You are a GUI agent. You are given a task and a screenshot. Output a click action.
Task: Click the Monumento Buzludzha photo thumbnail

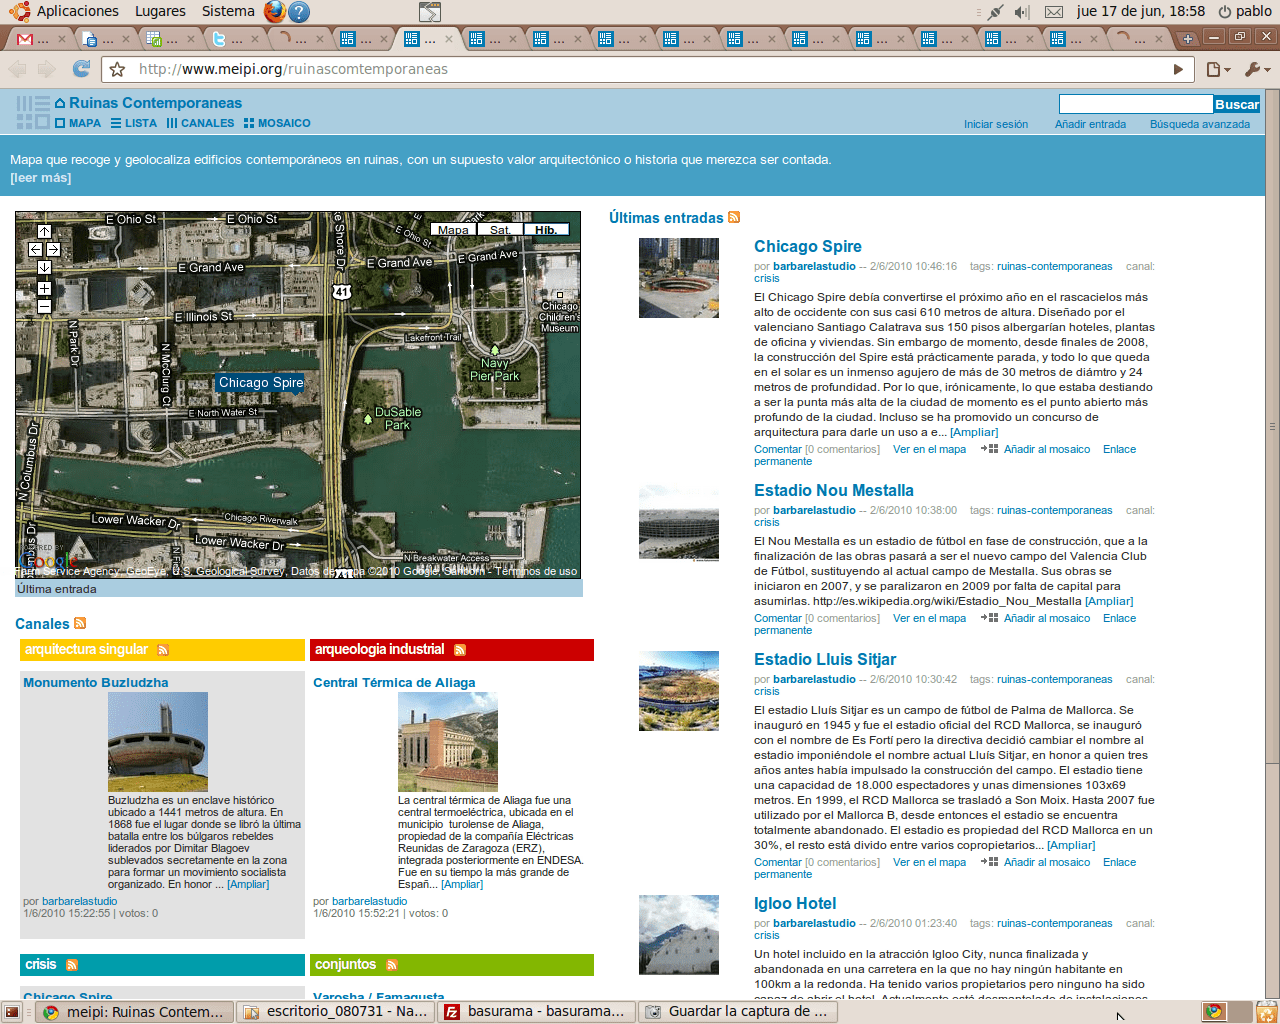[x=158, y=742]
